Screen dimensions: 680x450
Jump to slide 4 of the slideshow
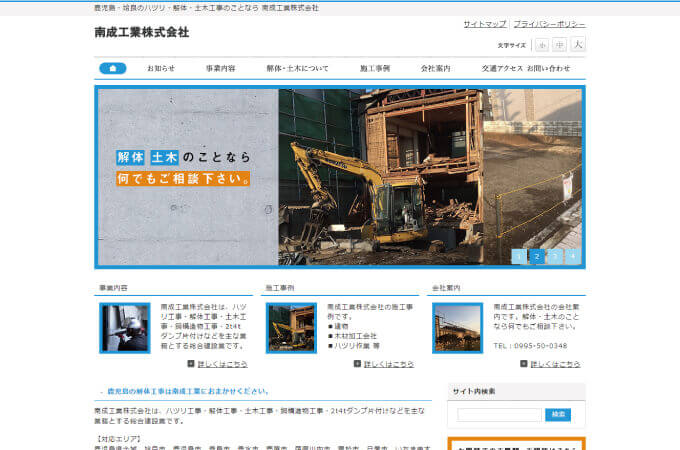coord(573,256)
